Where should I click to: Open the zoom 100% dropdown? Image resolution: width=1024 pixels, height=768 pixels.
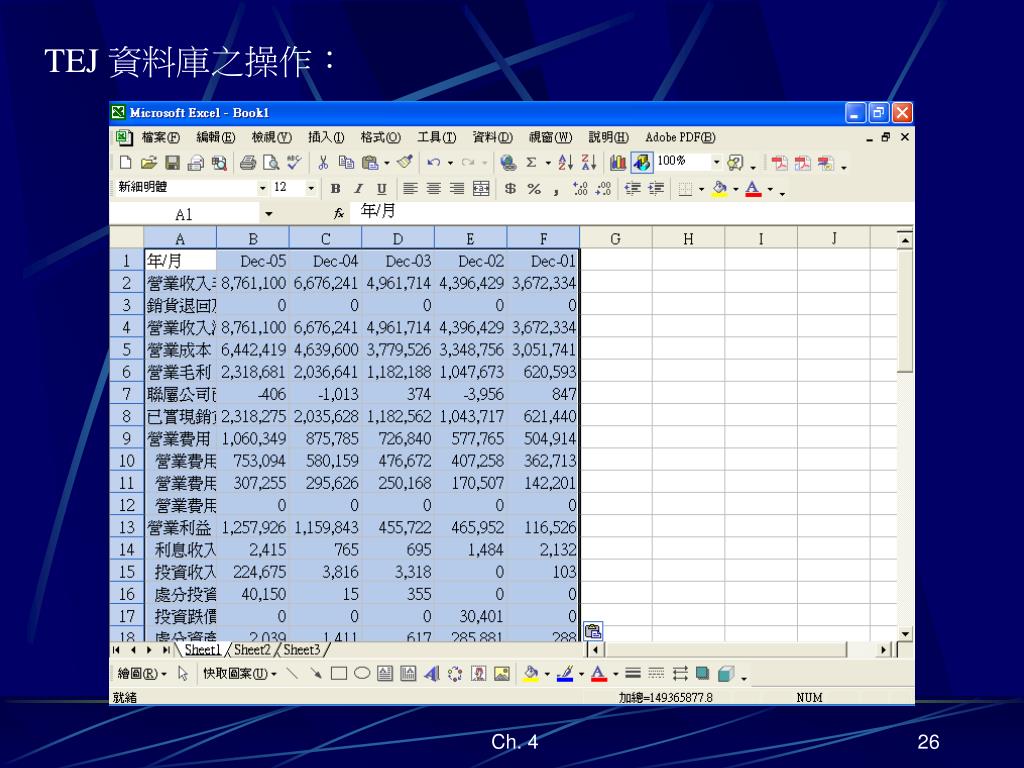pos(716,161)
